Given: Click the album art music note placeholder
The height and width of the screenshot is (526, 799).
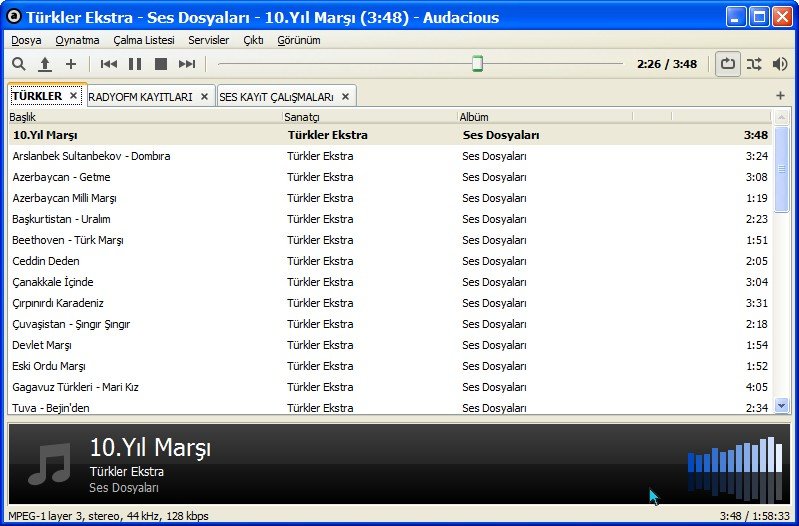Looking at the screenshot, I should 49,463.
